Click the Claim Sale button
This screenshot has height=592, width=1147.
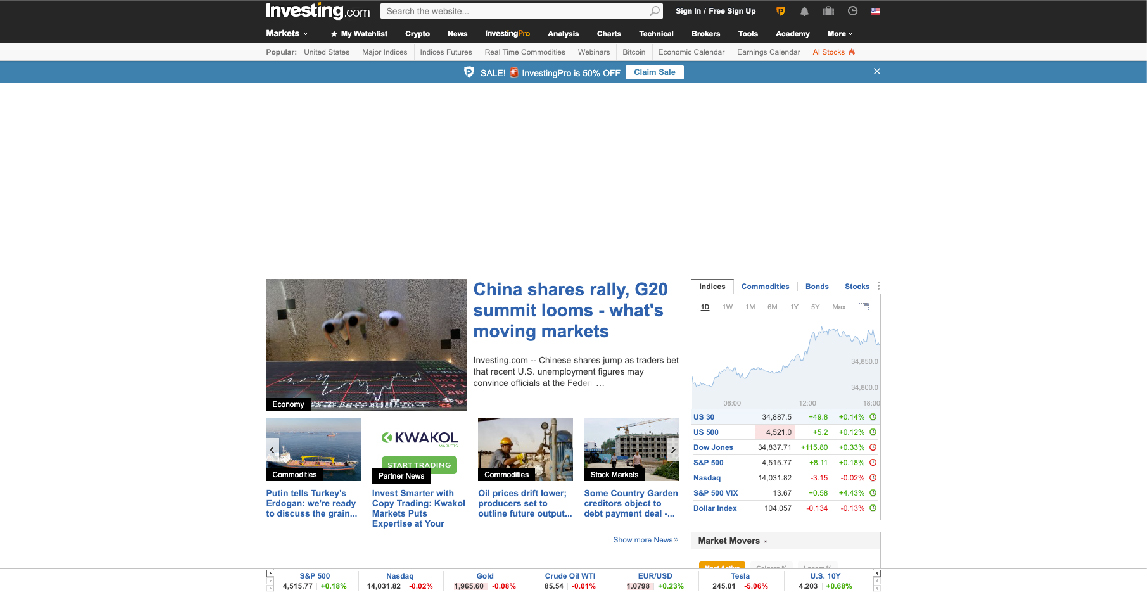[654, 71]
